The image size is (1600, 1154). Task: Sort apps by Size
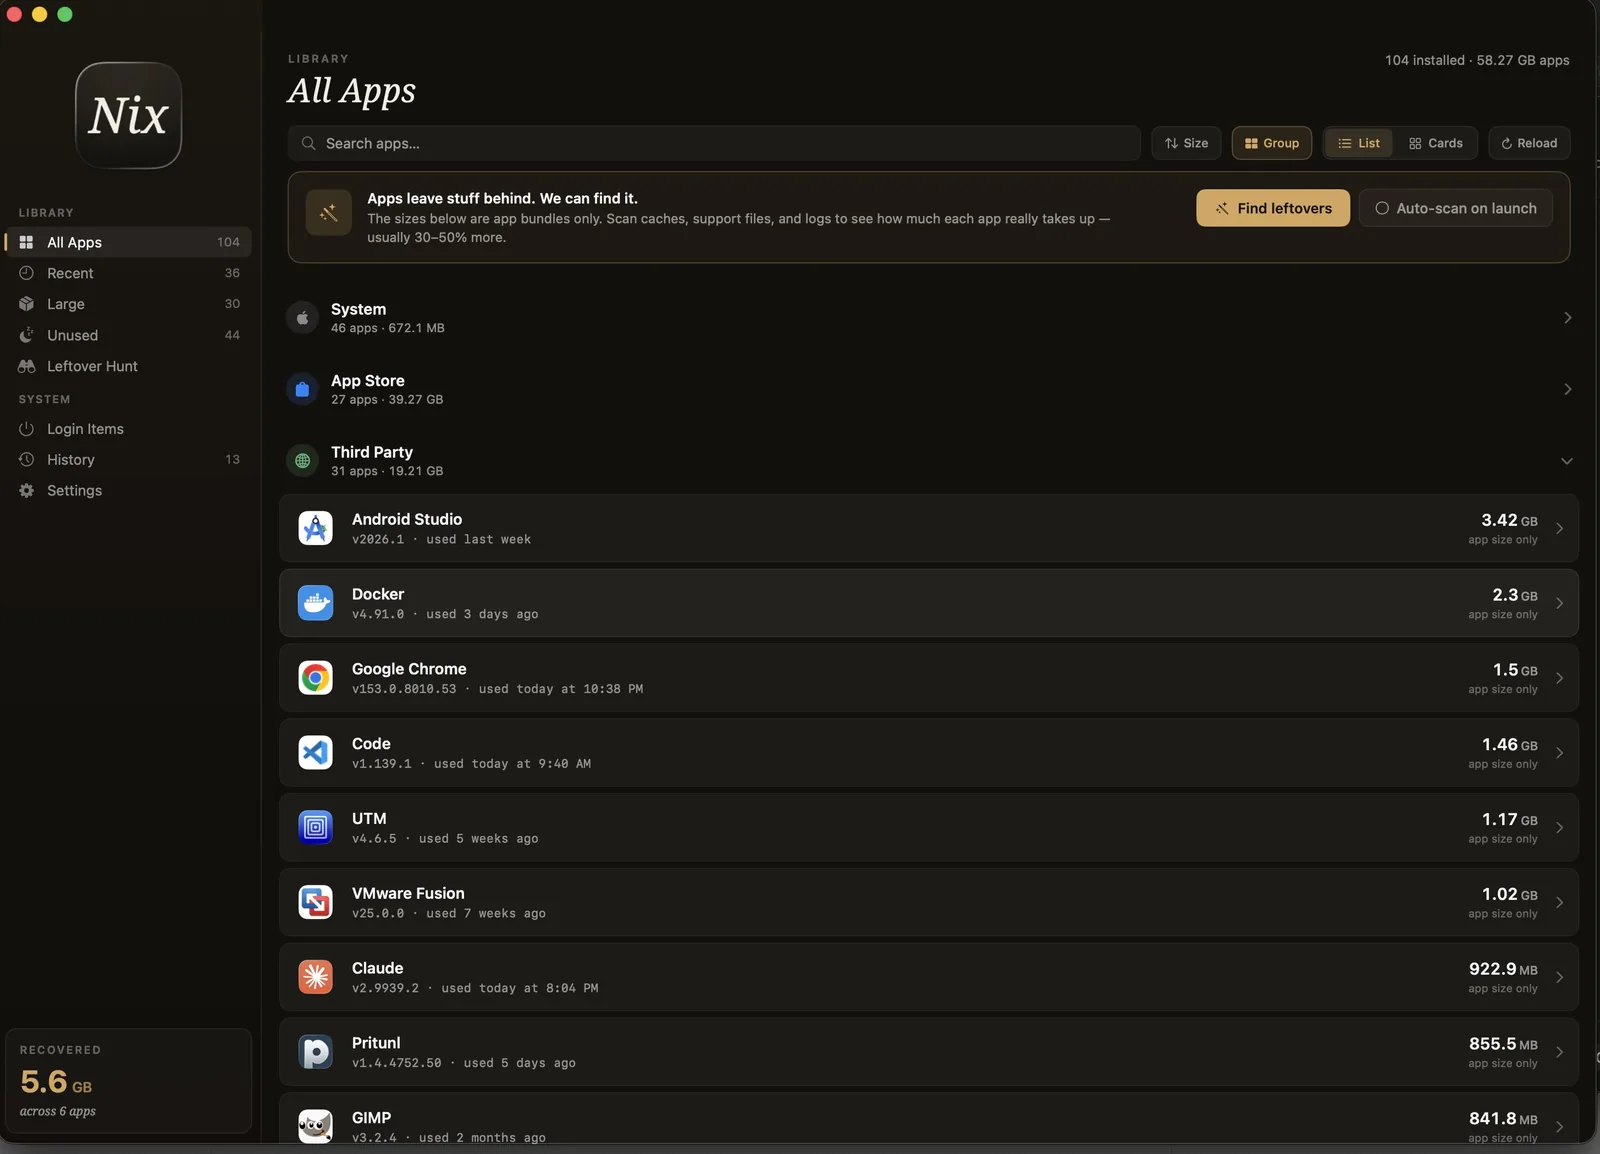tap(1186, 143)
